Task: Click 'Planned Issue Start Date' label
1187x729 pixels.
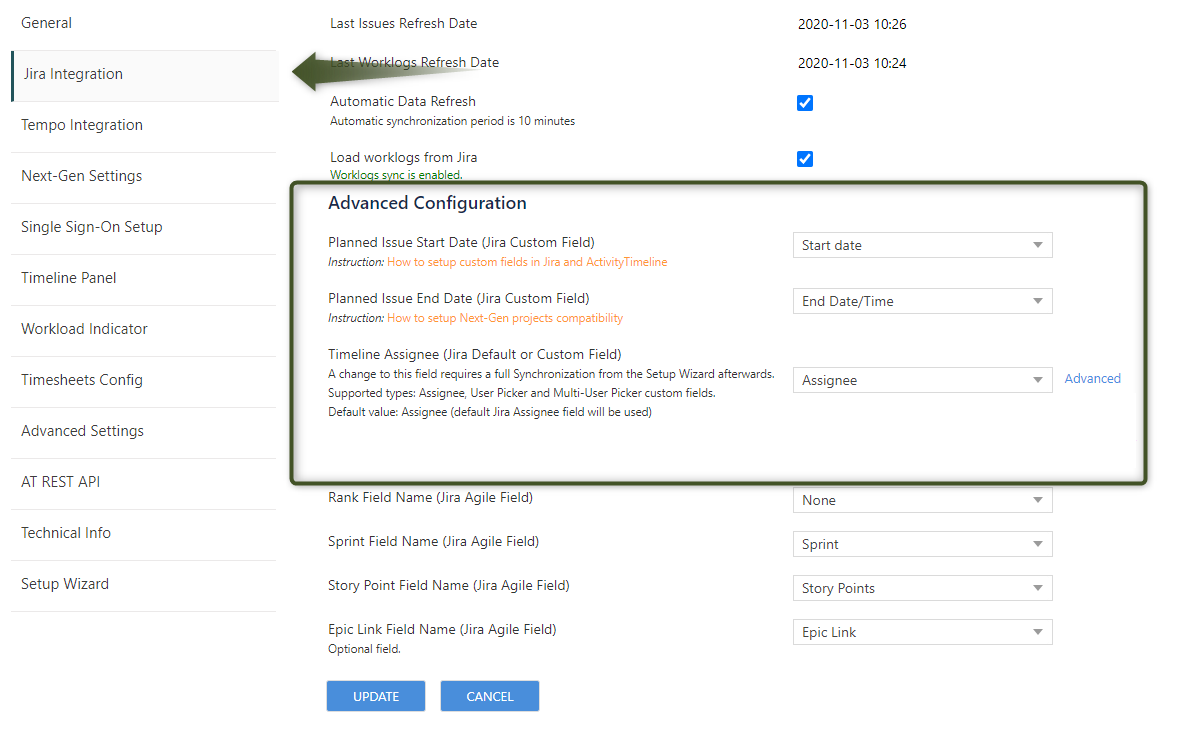Action: (x=461, y=242)
